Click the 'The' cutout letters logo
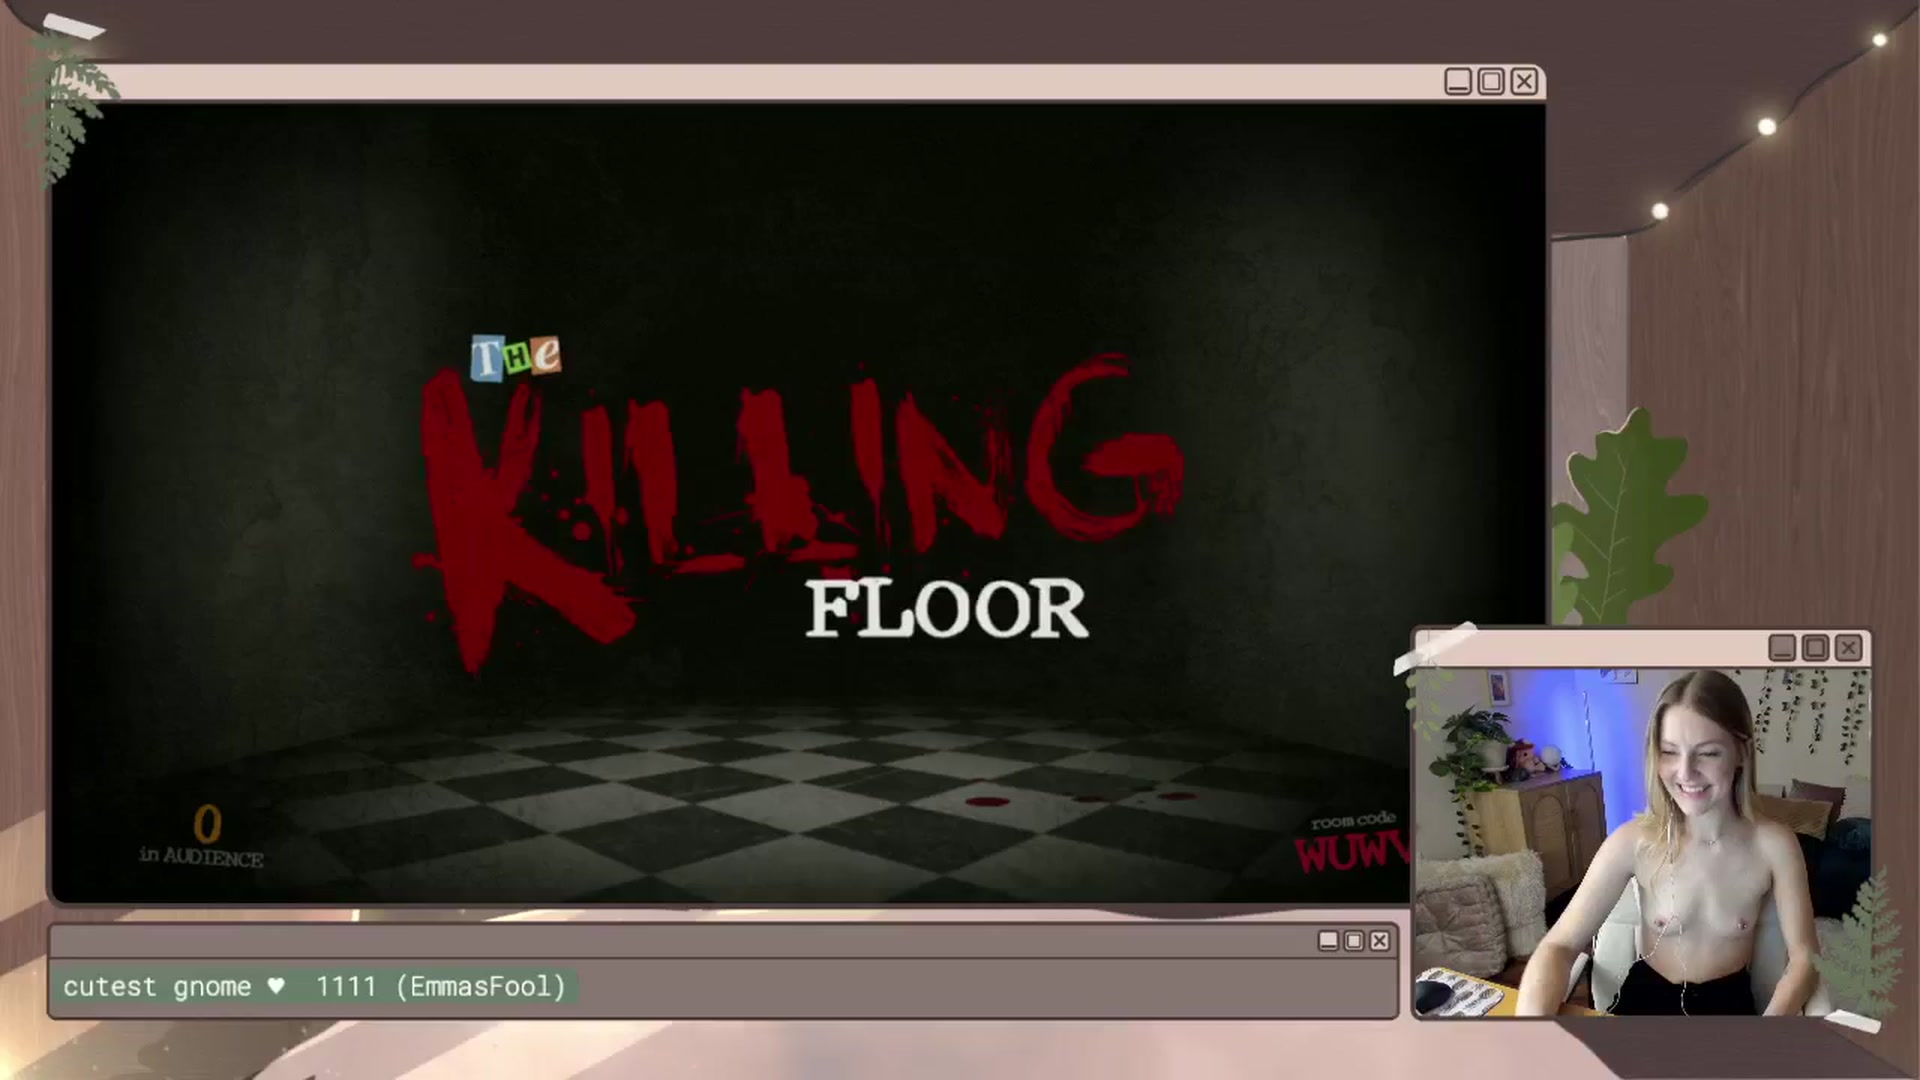Image resolution: width=1920 pixels, height=1080 pixels. (516, 357)
